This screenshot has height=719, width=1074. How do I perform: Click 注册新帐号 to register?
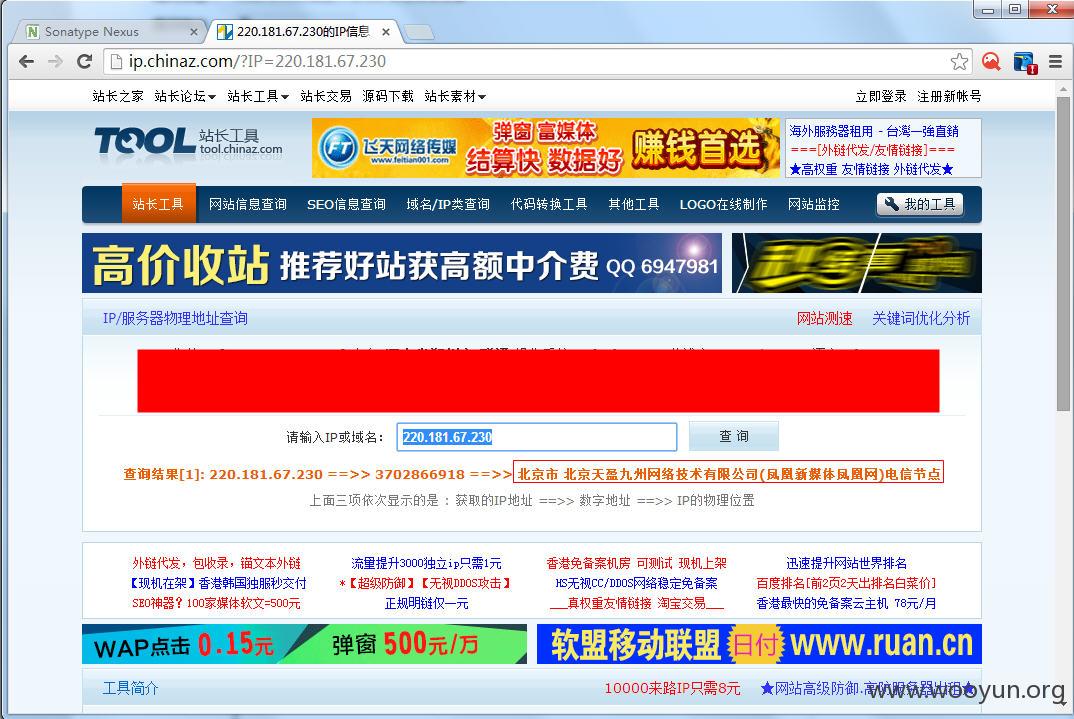click(949, 96)
